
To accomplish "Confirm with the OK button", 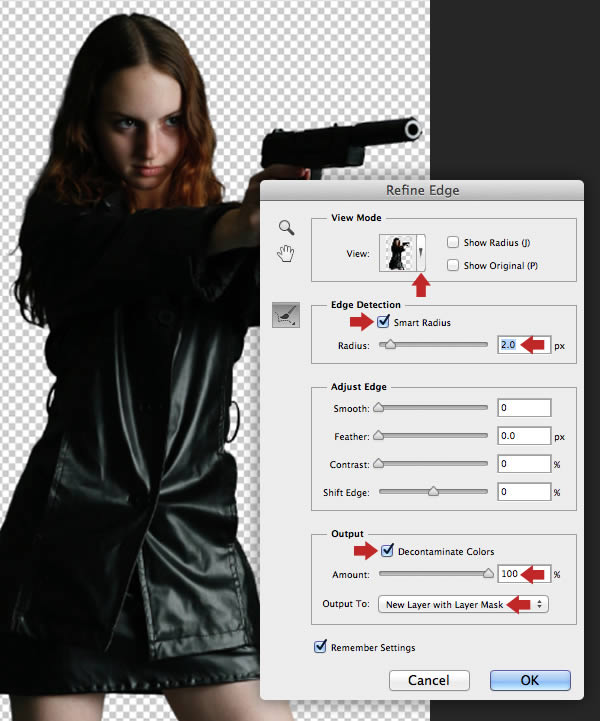I will pyautogui.click(x=530, y=680).
